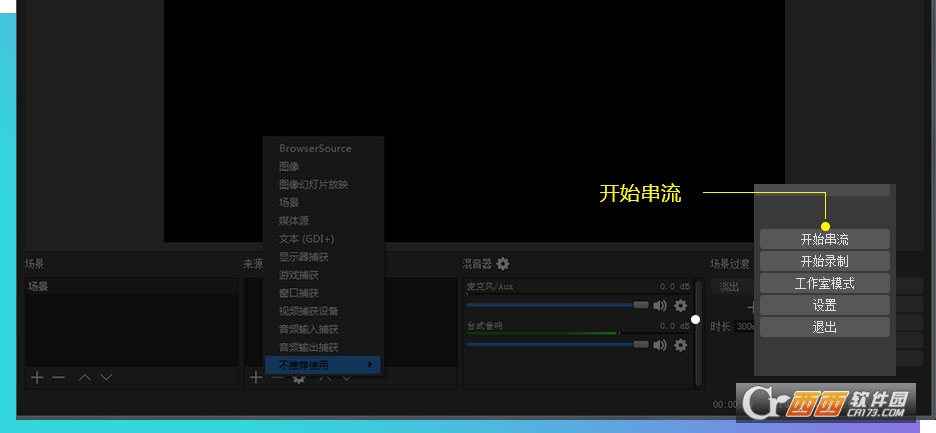Click the 麦克风/Aux volume slider handle
The height and width of the screenshot is (433, 936).
640,305
